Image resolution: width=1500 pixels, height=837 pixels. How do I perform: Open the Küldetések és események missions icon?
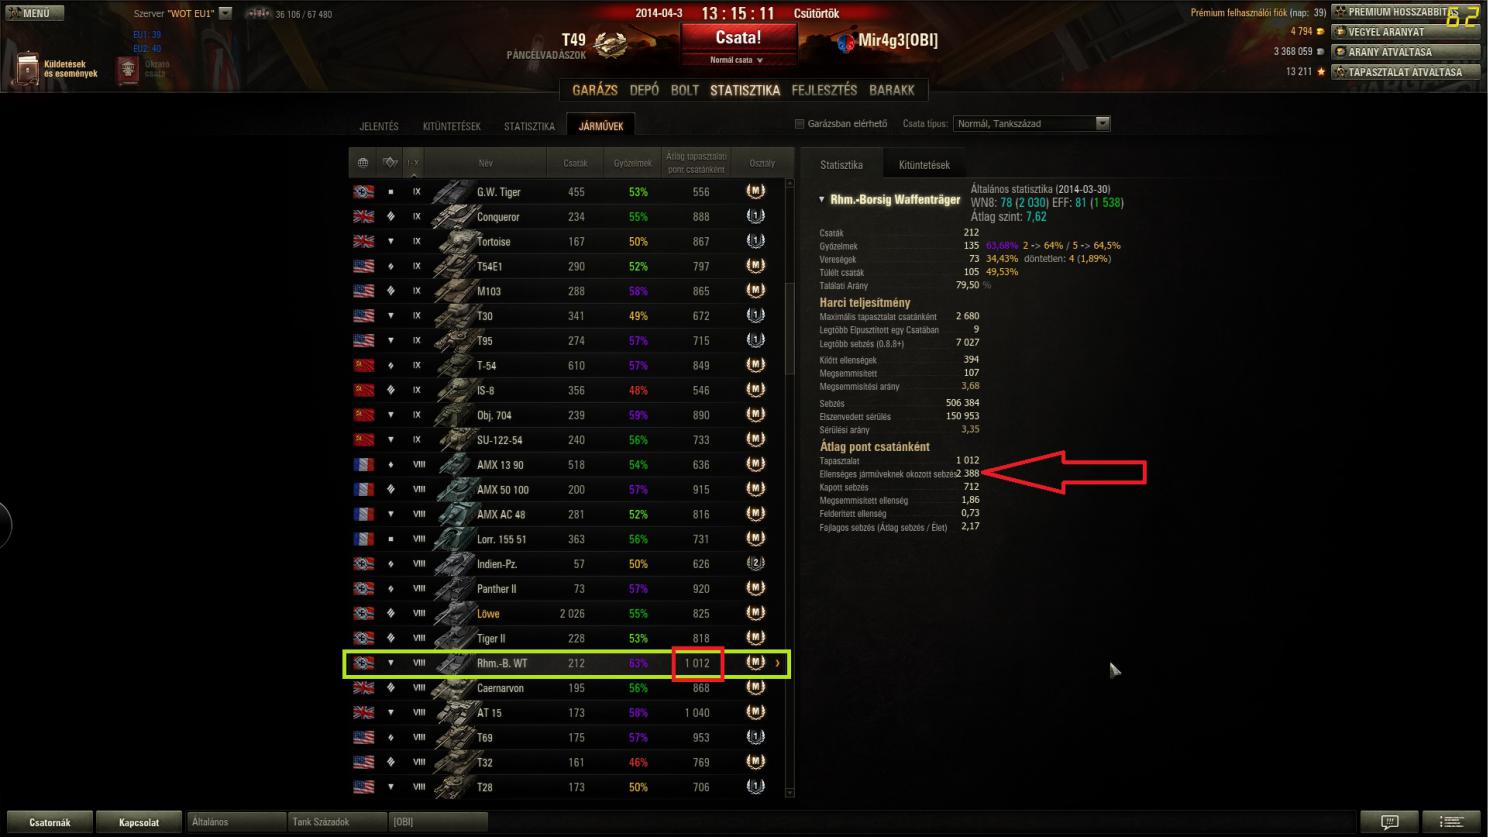click(28, 70)
